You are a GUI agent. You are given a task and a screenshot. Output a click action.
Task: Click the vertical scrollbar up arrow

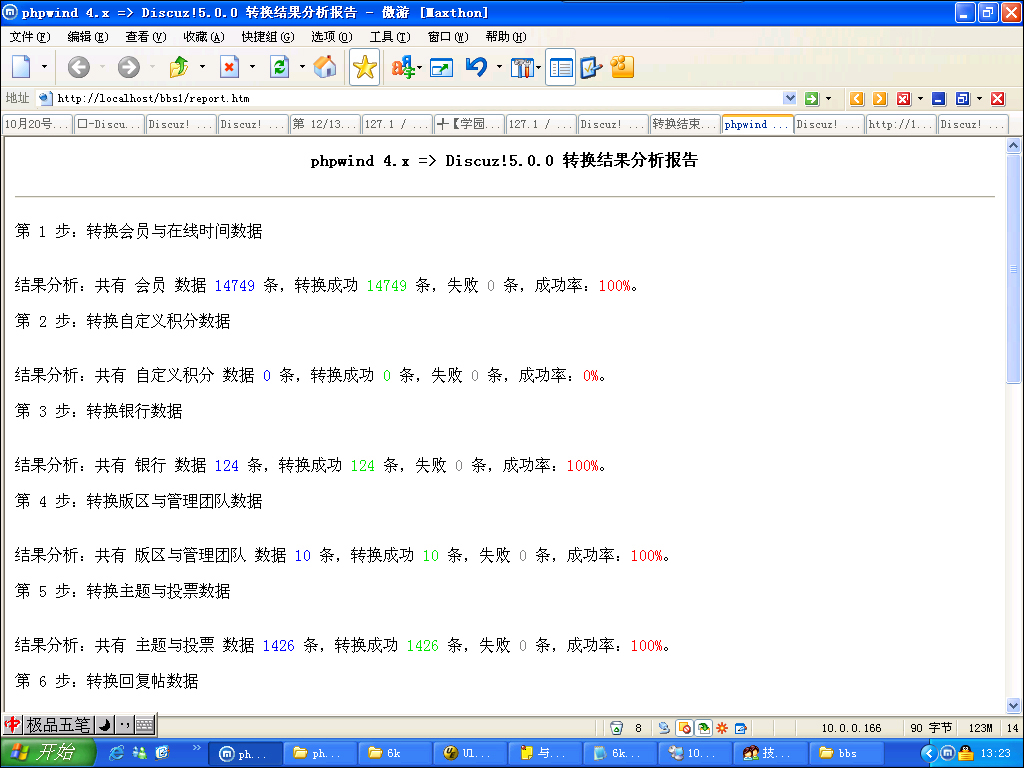pyautogui.click(x=1014, y=146)
